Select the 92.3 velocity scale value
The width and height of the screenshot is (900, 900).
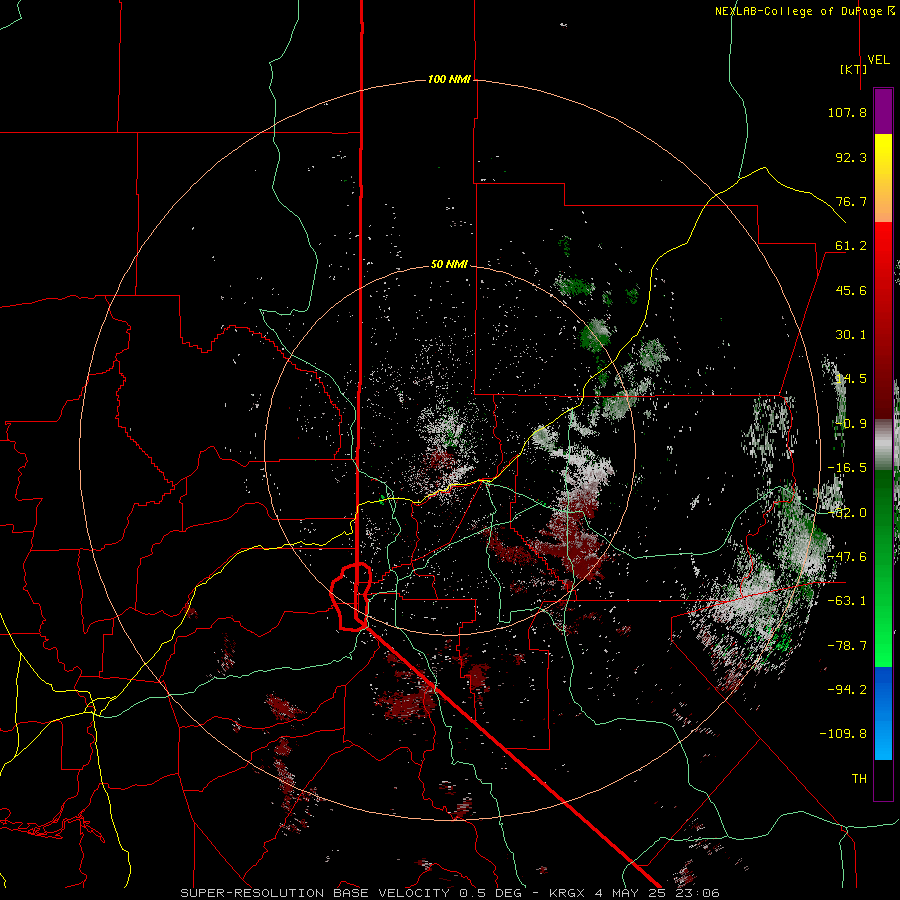point(851,157)
